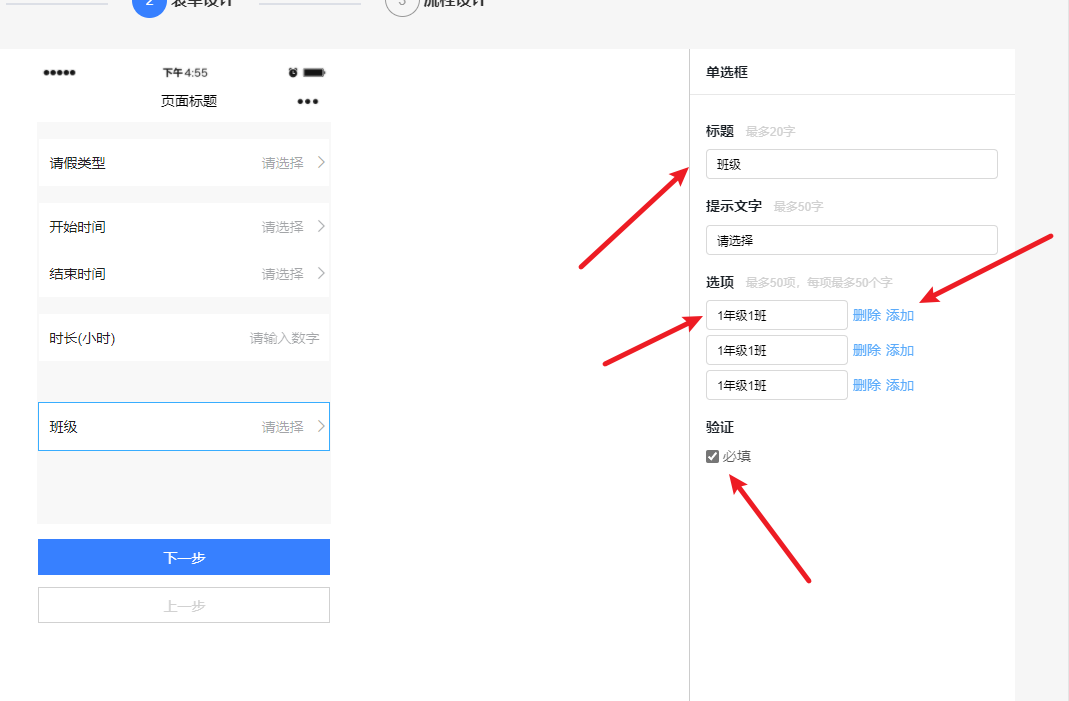
Task: Click the ellipsis menu icon in phone header
Action: (x=307, y=101)
